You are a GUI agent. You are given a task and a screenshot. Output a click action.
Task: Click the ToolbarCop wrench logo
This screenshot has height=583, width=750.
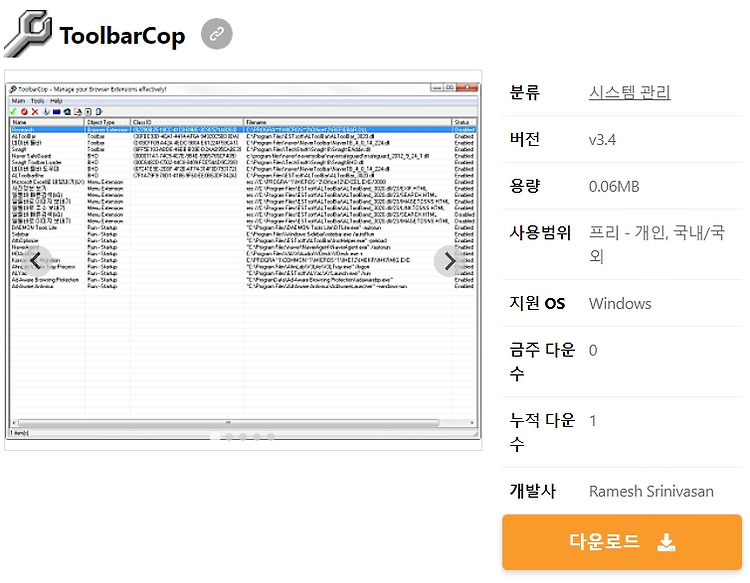[28, 33]
